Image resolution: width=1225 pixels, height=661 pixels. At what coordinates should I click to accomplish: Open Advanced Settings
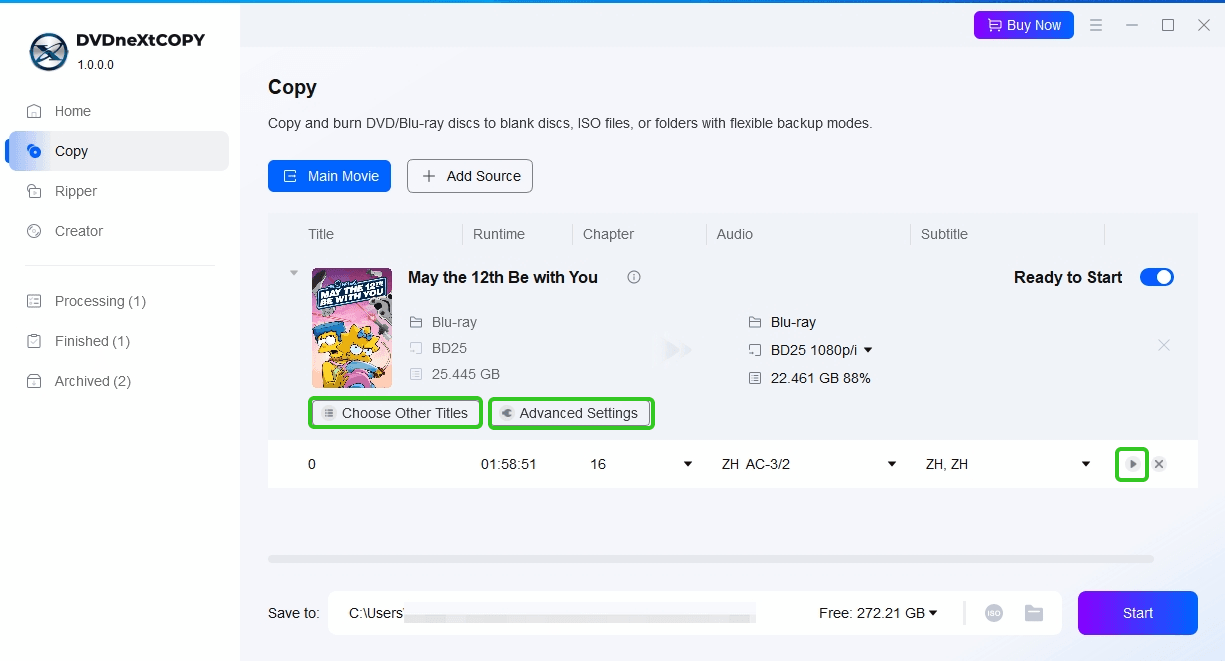[x=571, y=413]
